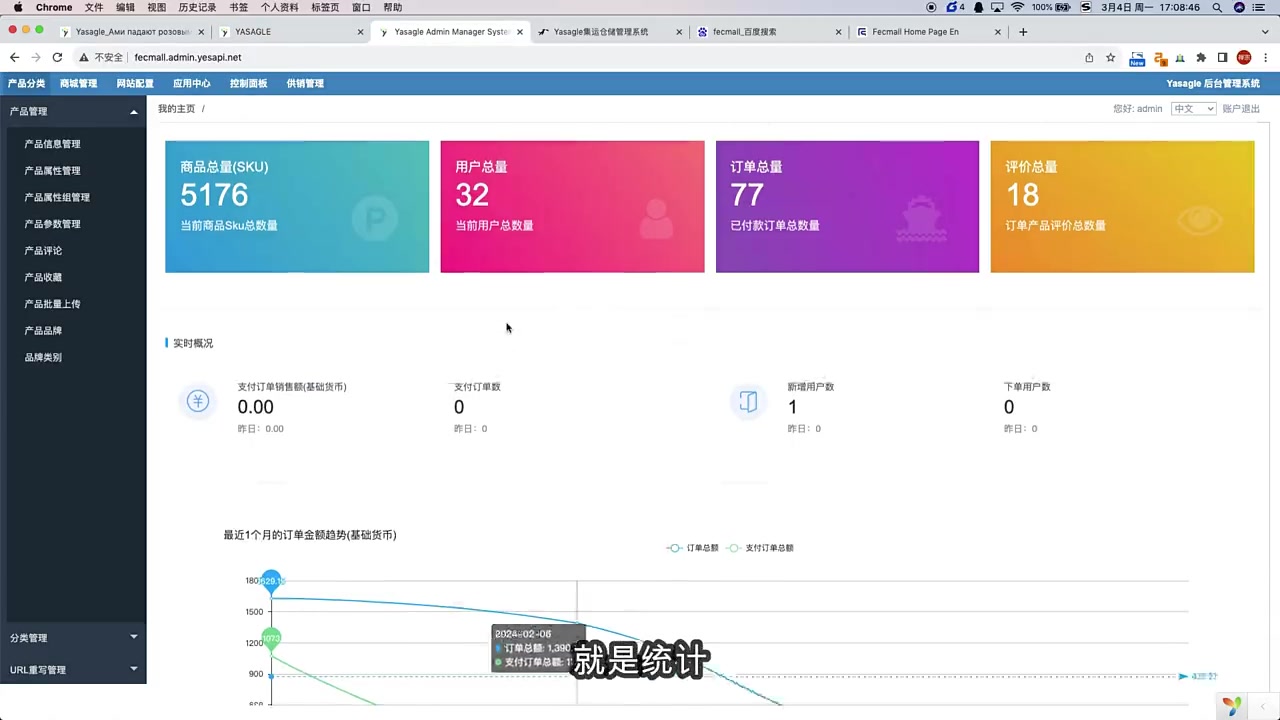Click the blue marker at the chart peak
Screen dimensions: 1280x720
pyautogui.click(x=271, y=580)
